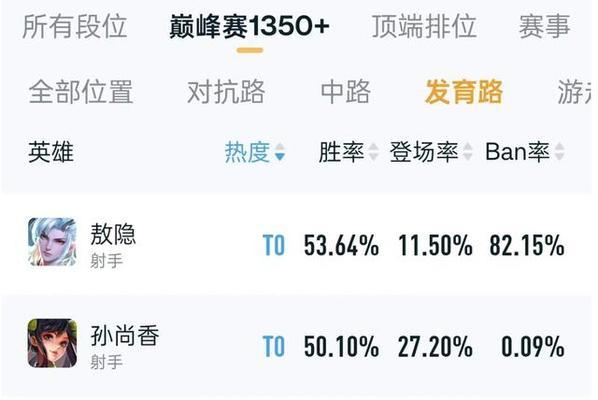598x400 pixels.
Task: Switch to 顶端排位 tab
Action: 424,26
